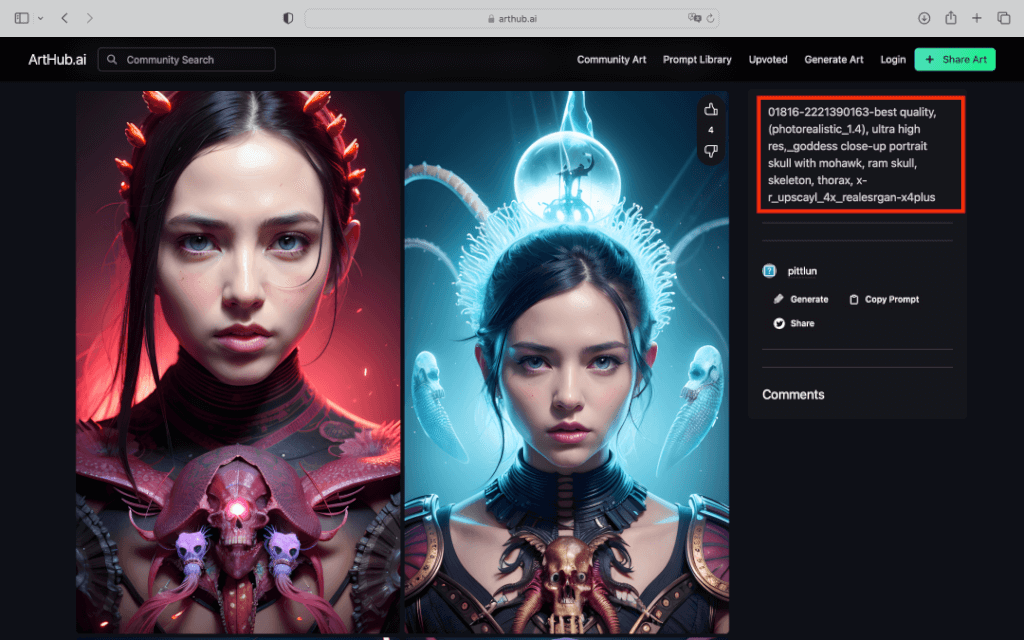The image size is (1024, 640).
Task: Open the privacy shield report icon
Action: point(288,18)
